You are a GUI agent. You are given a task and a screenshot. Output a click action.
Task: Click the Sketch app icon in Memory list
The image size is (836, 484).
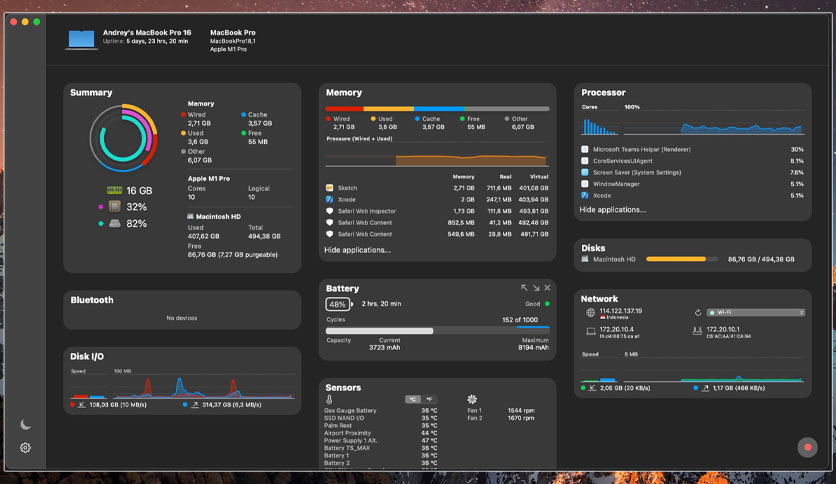(x=329, y=188)
